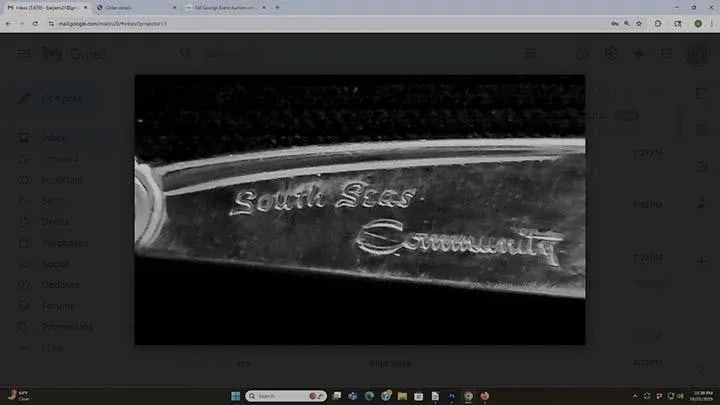Click the browser forward arrow

21,23
